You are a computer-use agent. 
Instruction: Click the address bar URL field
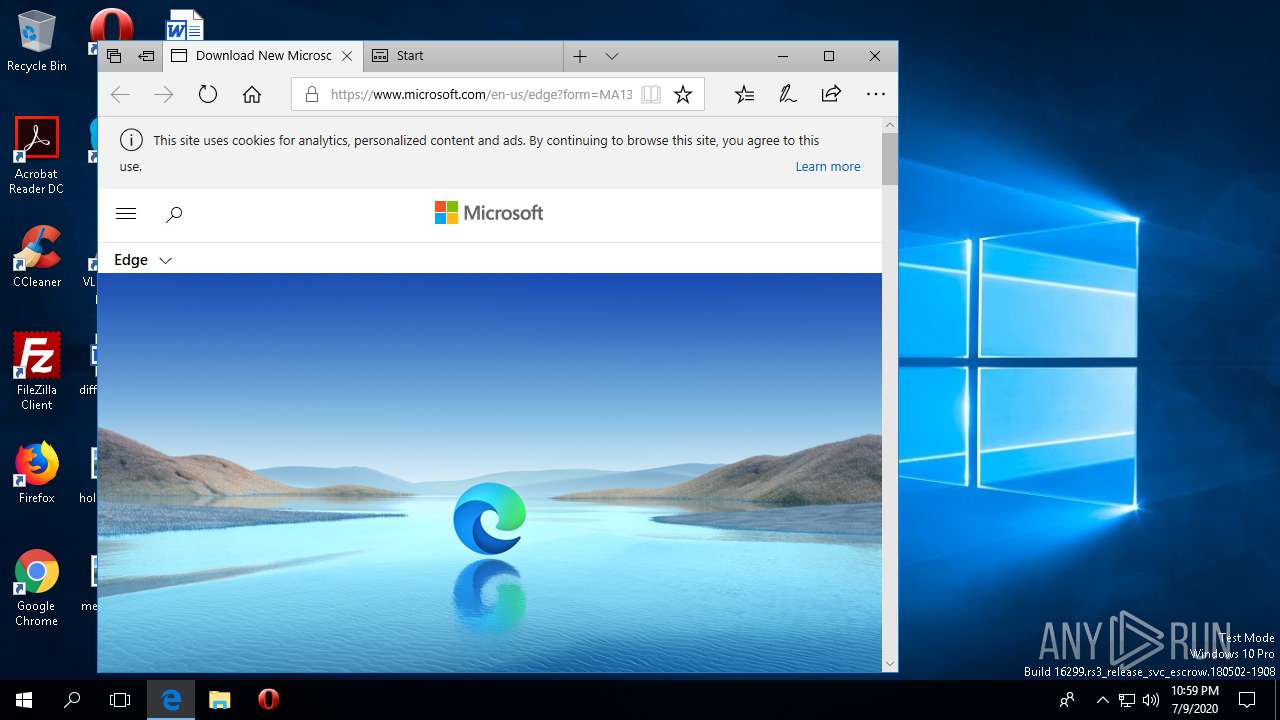click(x=481, y=95)
